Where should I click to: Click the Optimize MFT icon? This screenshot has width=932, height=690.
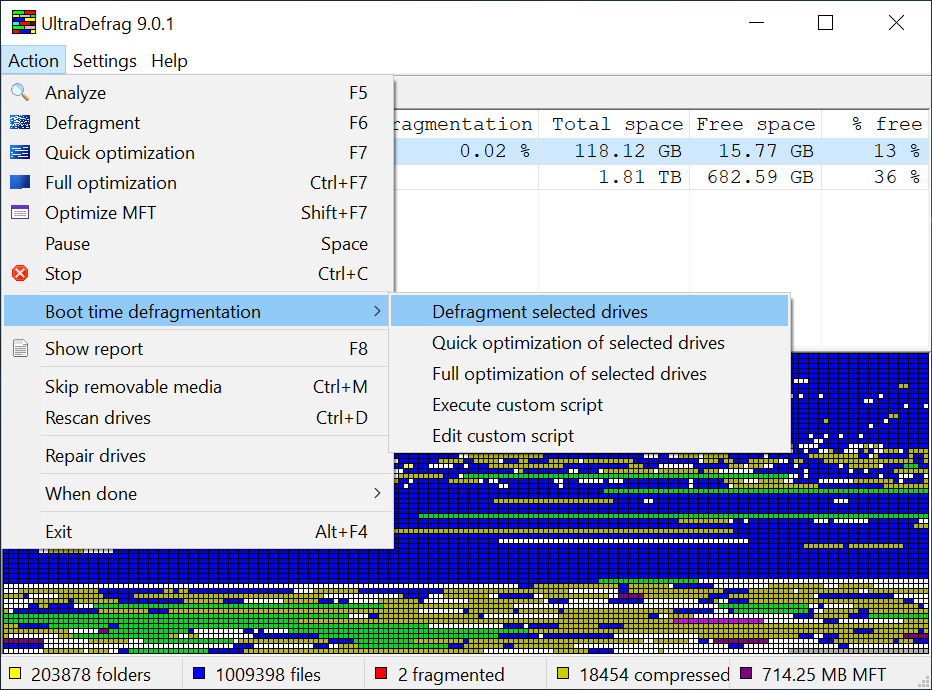point(20,213)
